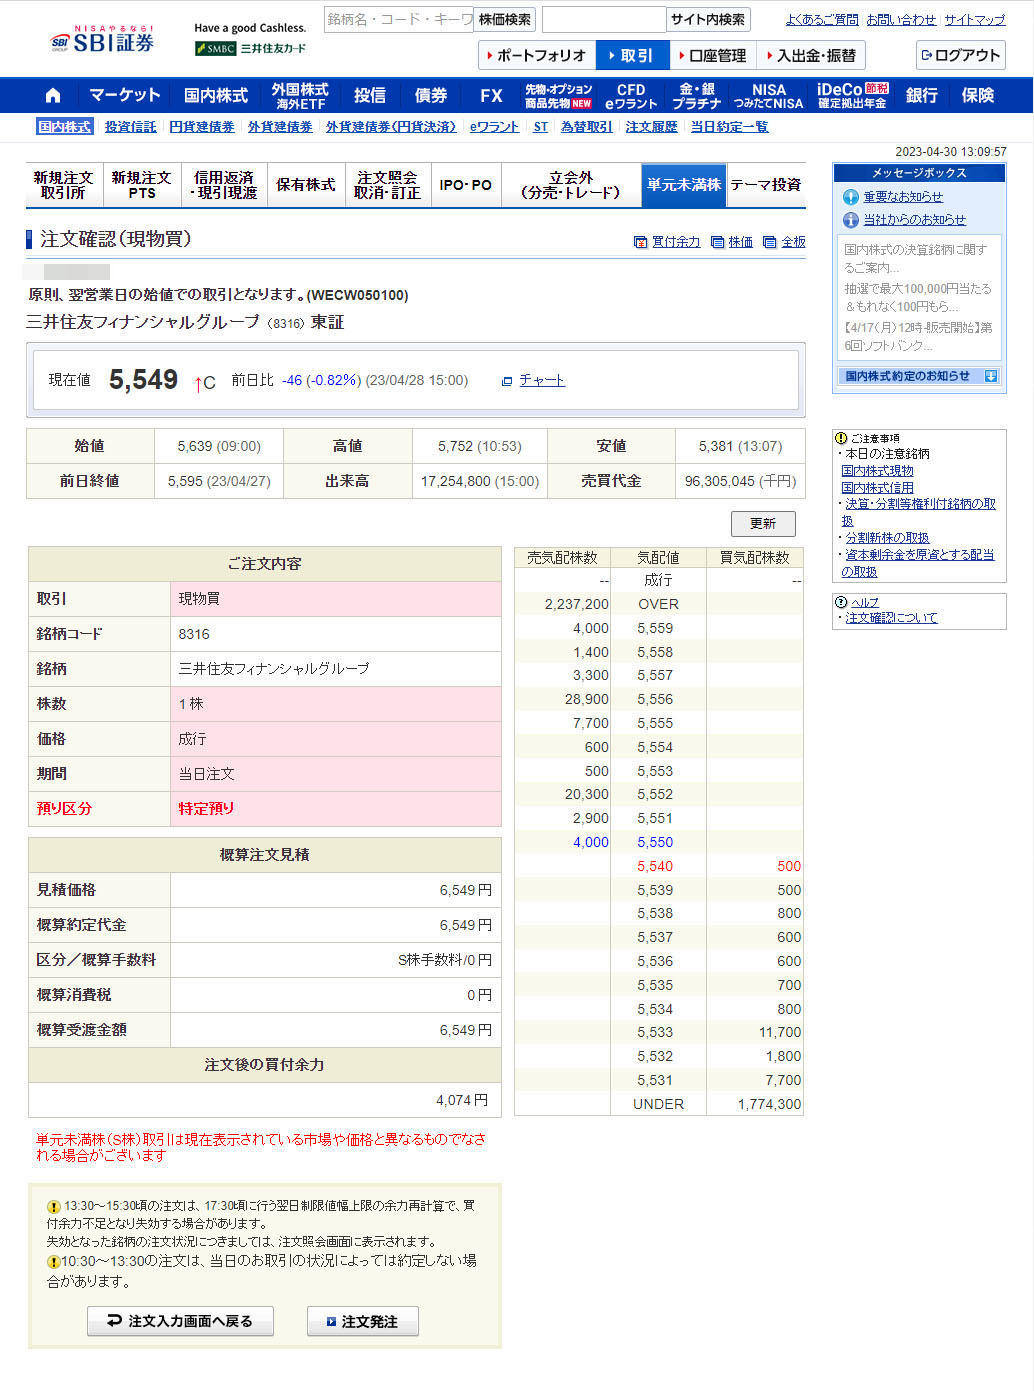Open the 全板 order book icon link

pos(784,242)
